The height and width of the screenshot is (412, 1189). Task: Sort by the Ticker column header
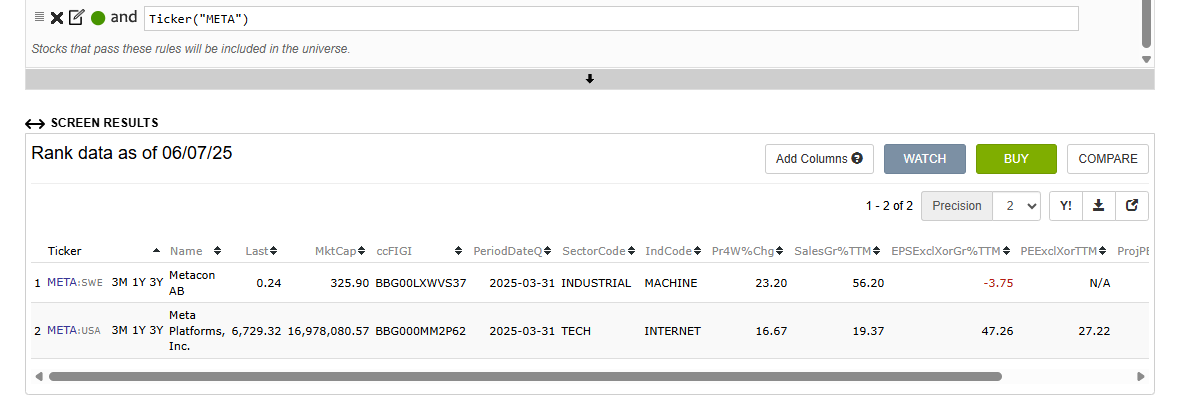pyautogui.click(x=103, y=250)
